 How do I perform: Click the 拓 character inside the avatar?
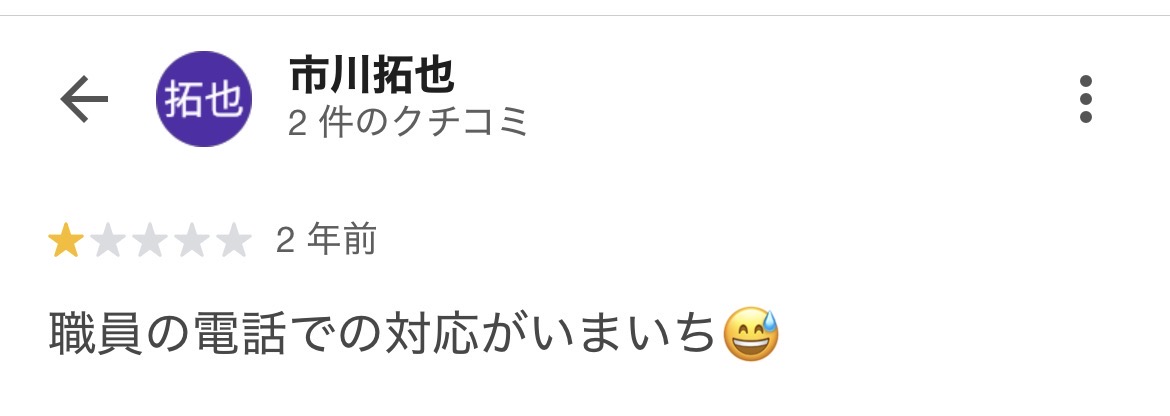click(184, 99)
